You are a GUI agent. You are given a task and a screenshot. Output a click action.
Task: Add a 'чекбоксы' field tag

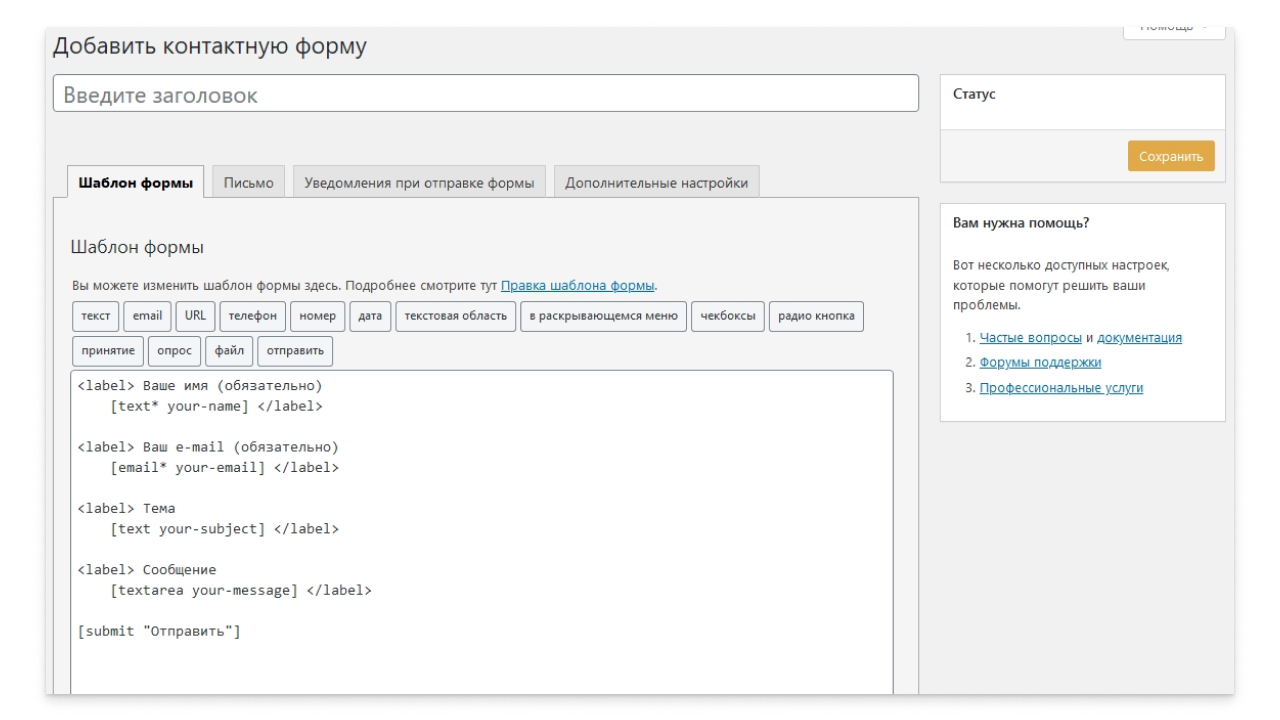coord(727,316)
